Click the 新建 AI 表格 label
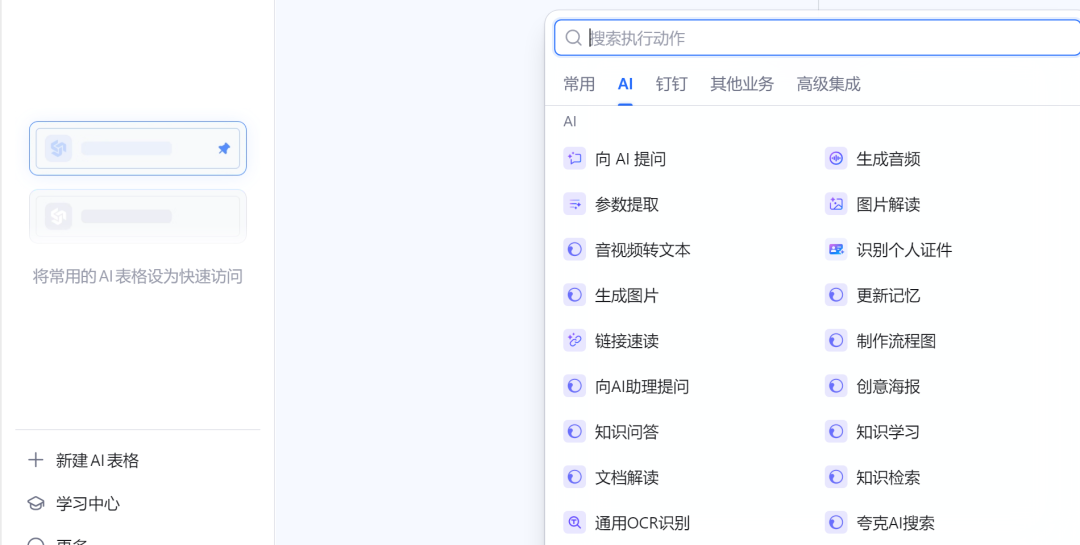The image size is (1080, 545). (97, 460)
